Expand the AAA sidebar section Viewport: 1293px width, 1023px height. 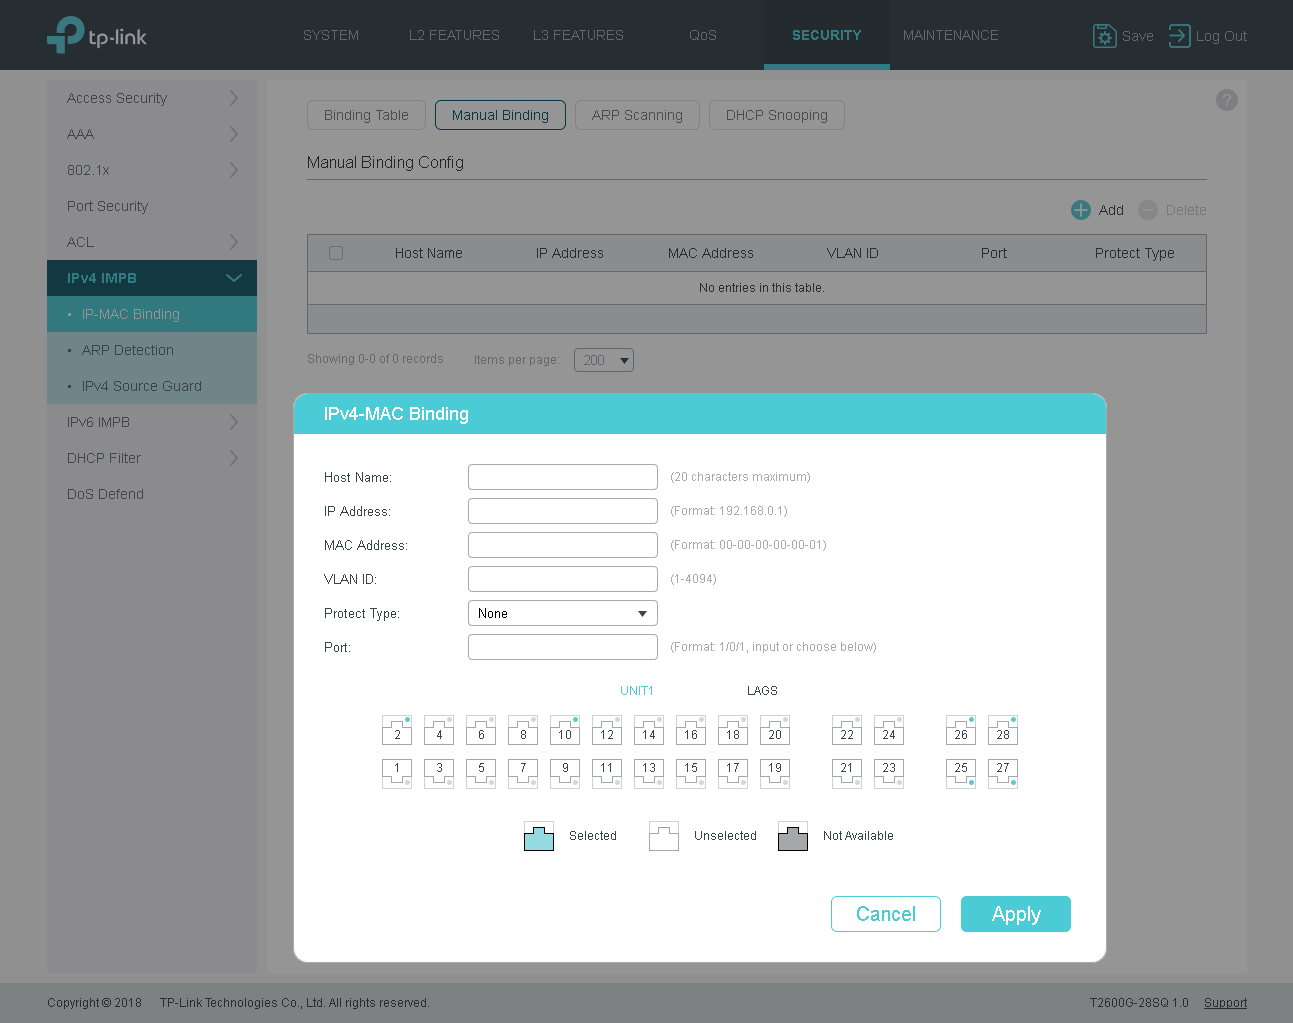[152, 134]
